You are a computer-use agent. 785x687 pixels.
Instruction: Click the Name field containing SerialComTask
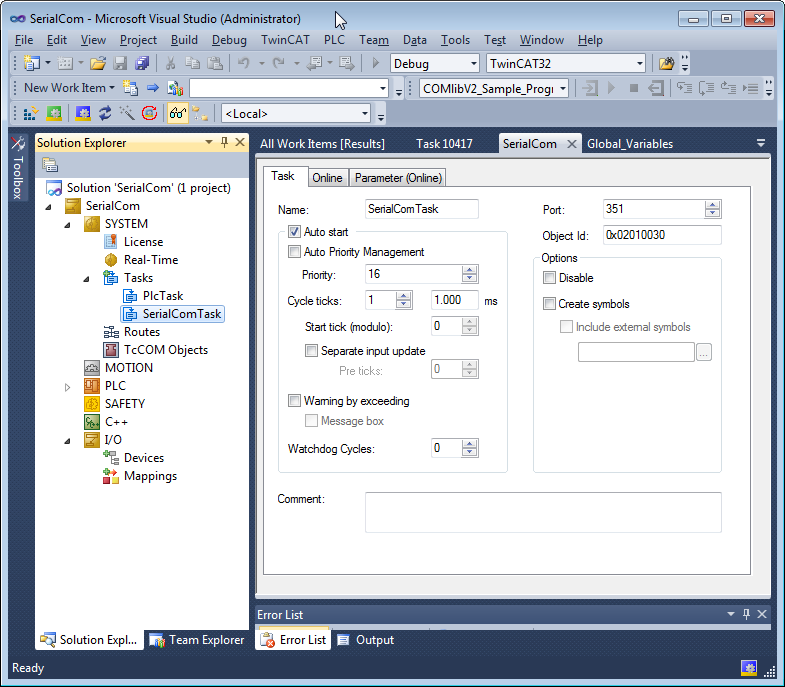[422, 209]
